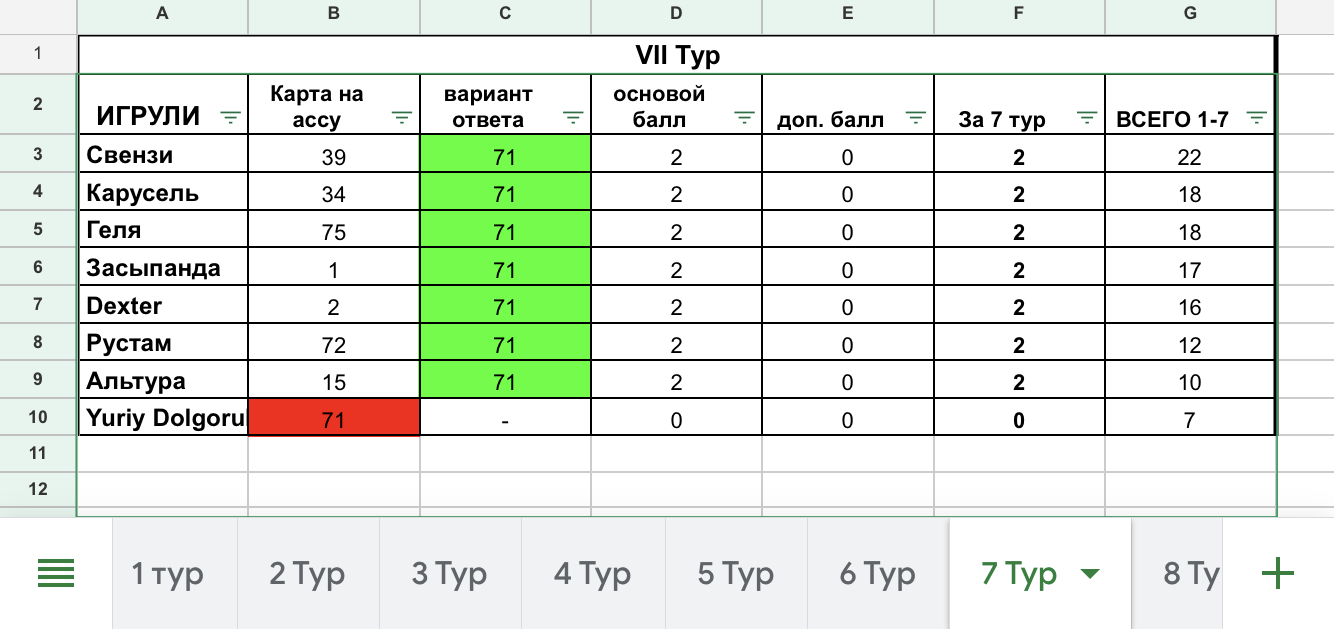The image size is (1334, 629).
Task: Select the red cell with 71
Action: pyautogui.click(x=333, y=419)
